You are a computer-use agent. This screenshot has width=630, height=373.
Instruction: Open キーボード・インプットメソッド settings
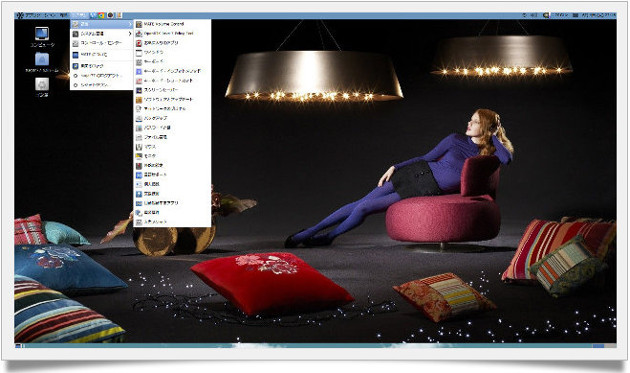(x=172, y=71)
